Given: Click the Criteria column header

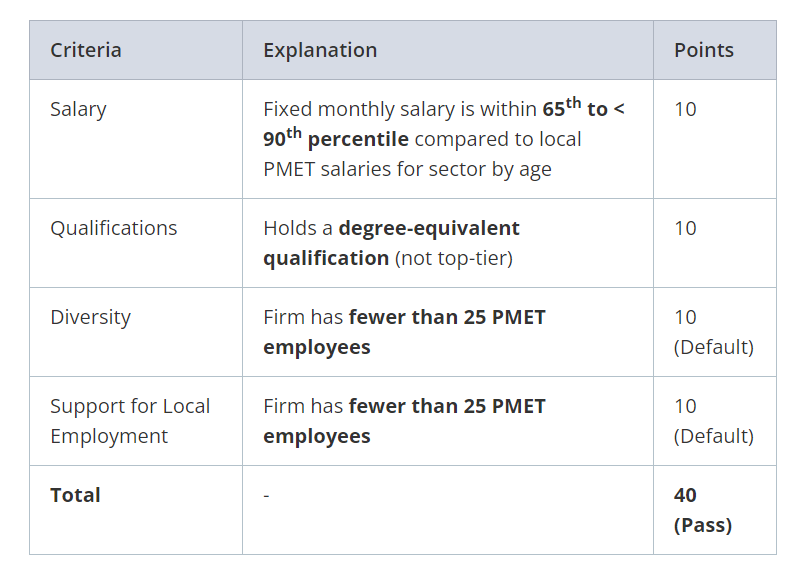Looking at the screenshot, I should coord(85,50).
